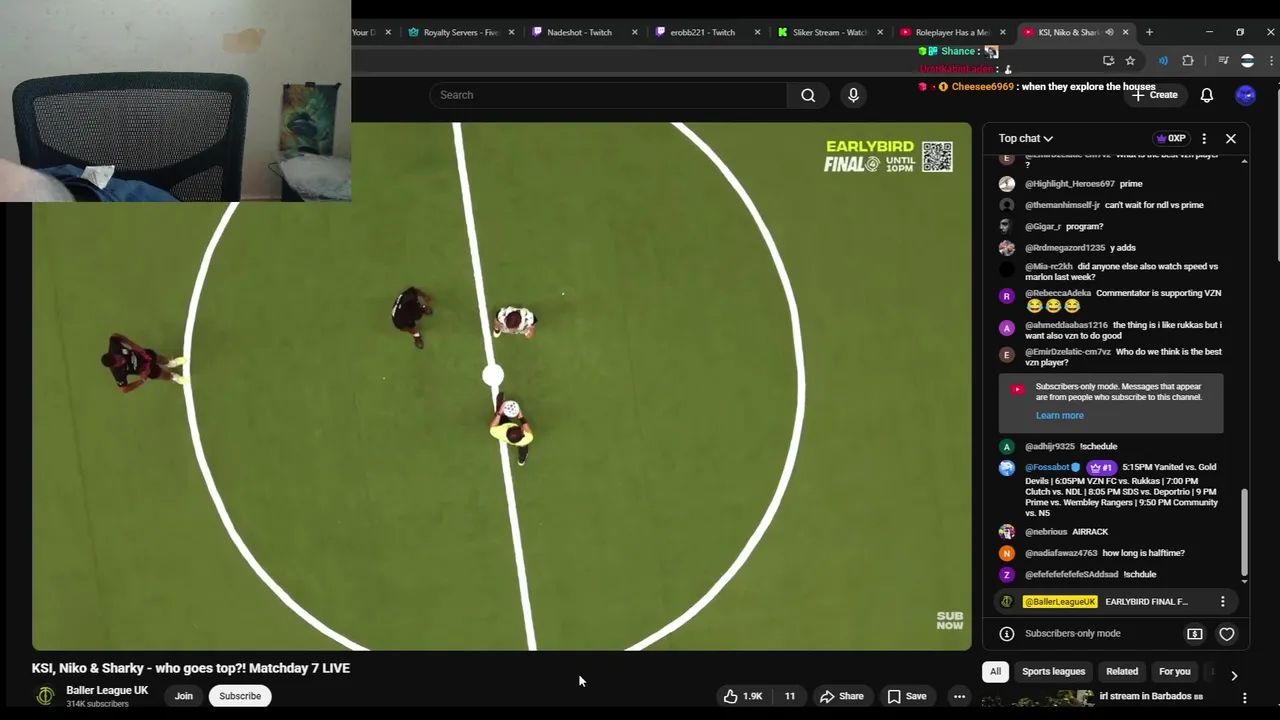
Task: Open the account avatar menu
Action: click(x=1246, y=95)
